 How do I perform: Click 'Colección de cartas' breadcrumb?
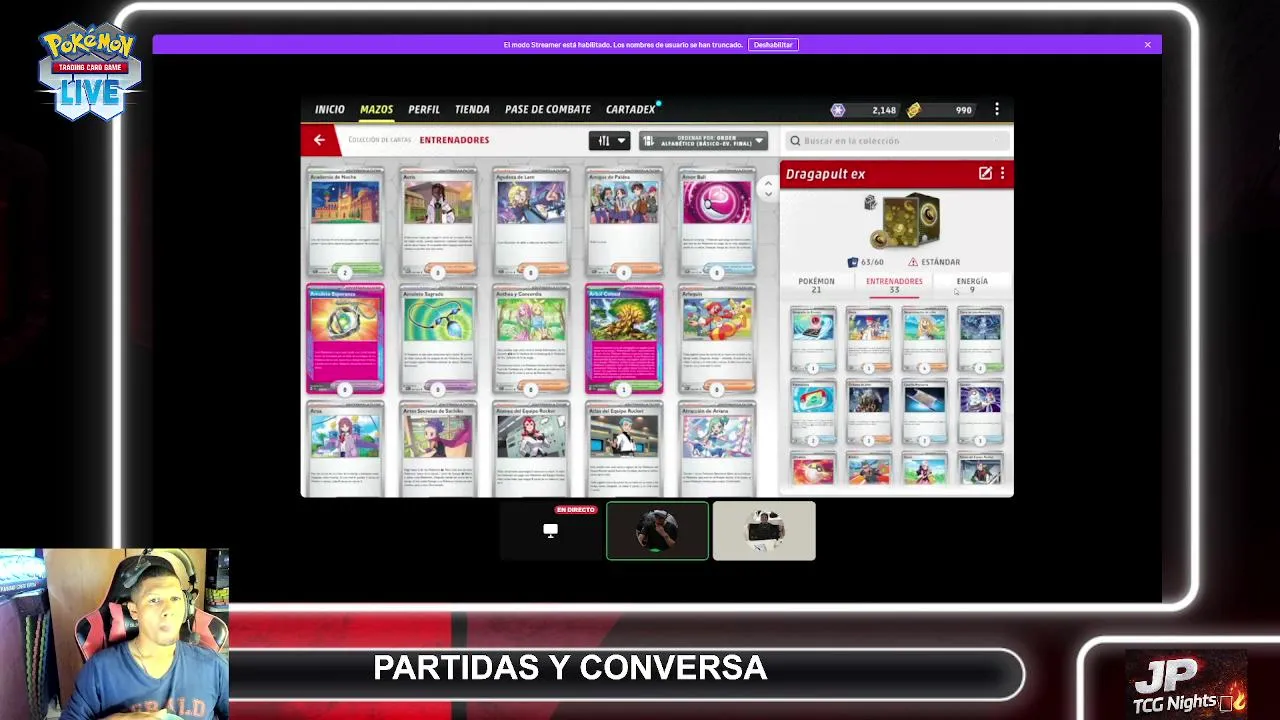click(x=379, y=140)
